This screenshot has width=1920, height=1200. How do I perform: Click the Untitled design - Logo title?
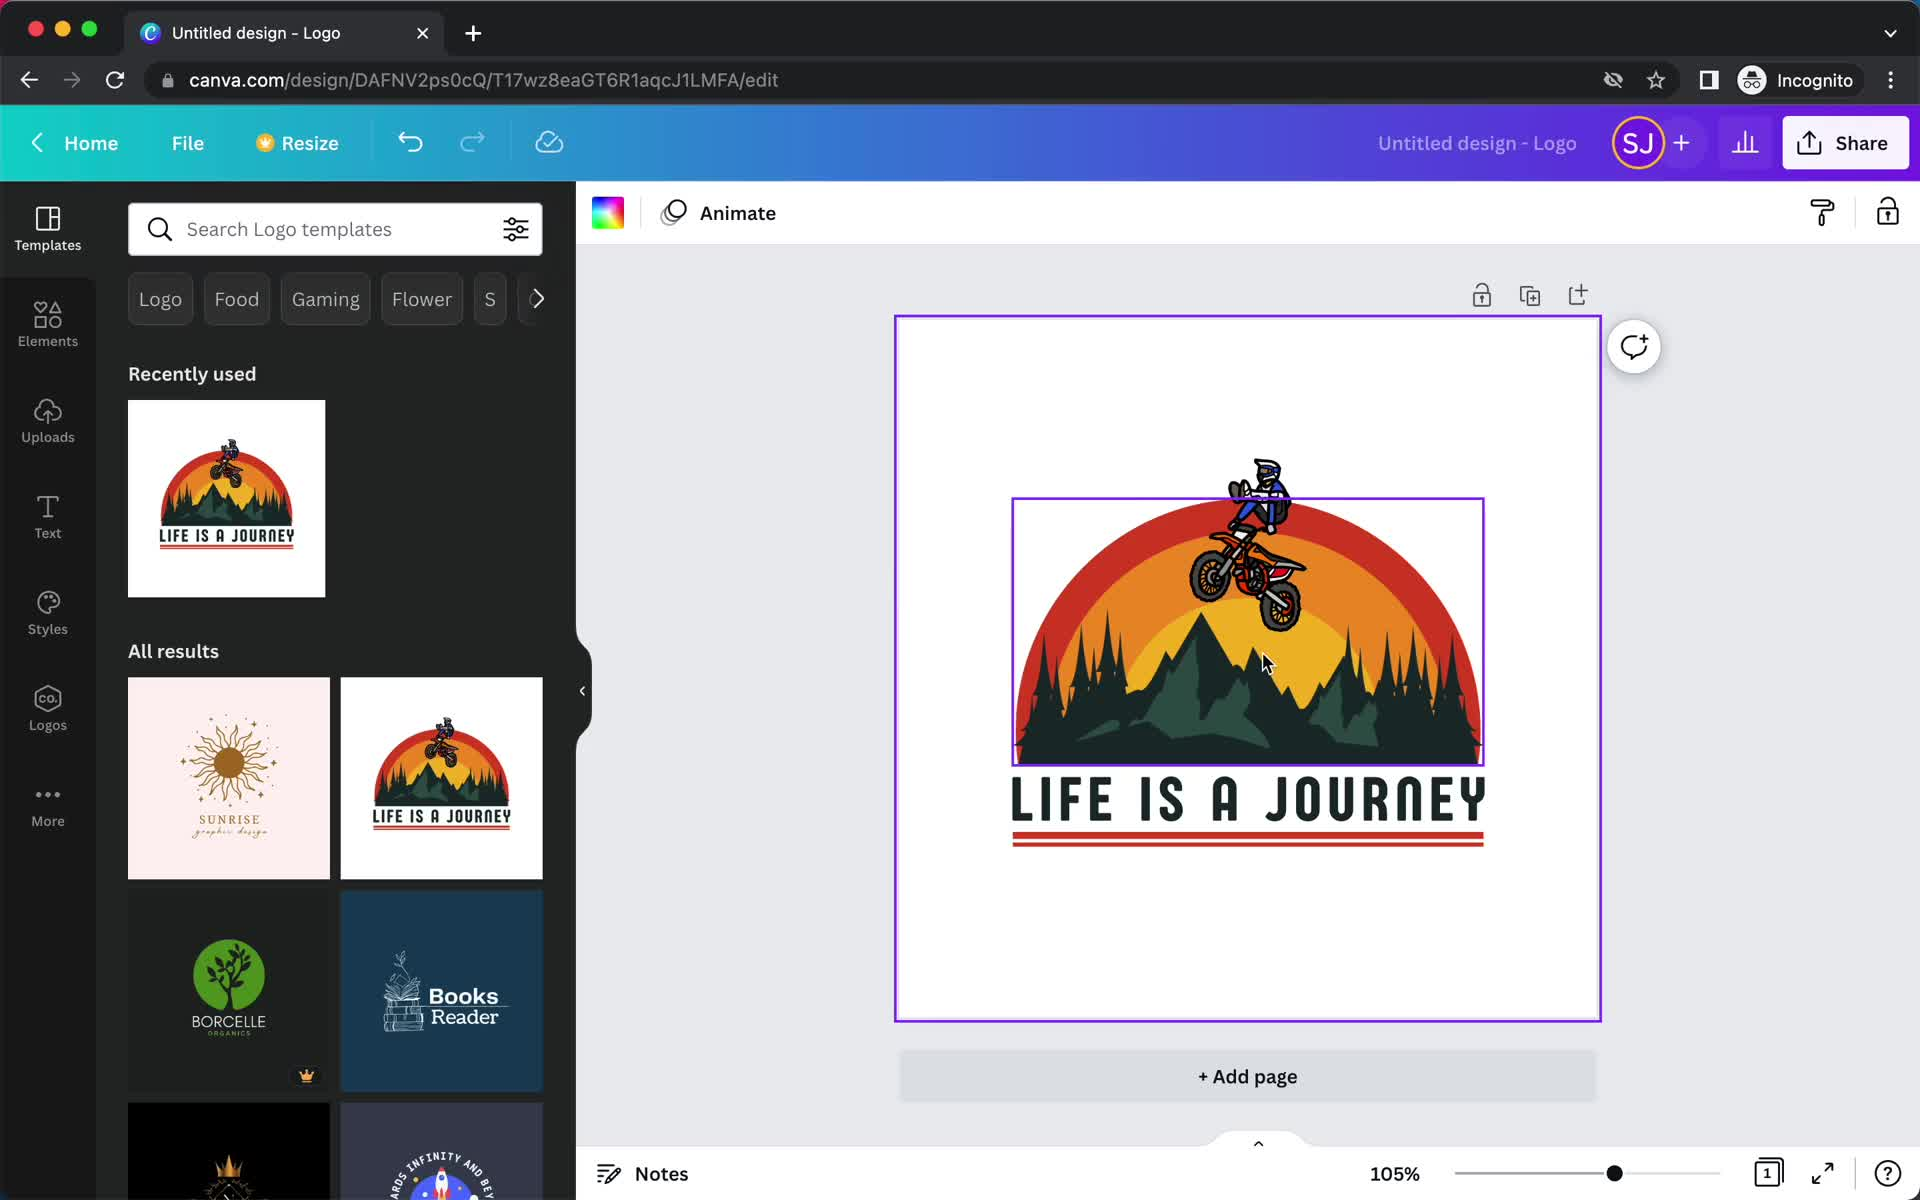pyautogui.click(x=1477, y=143)
